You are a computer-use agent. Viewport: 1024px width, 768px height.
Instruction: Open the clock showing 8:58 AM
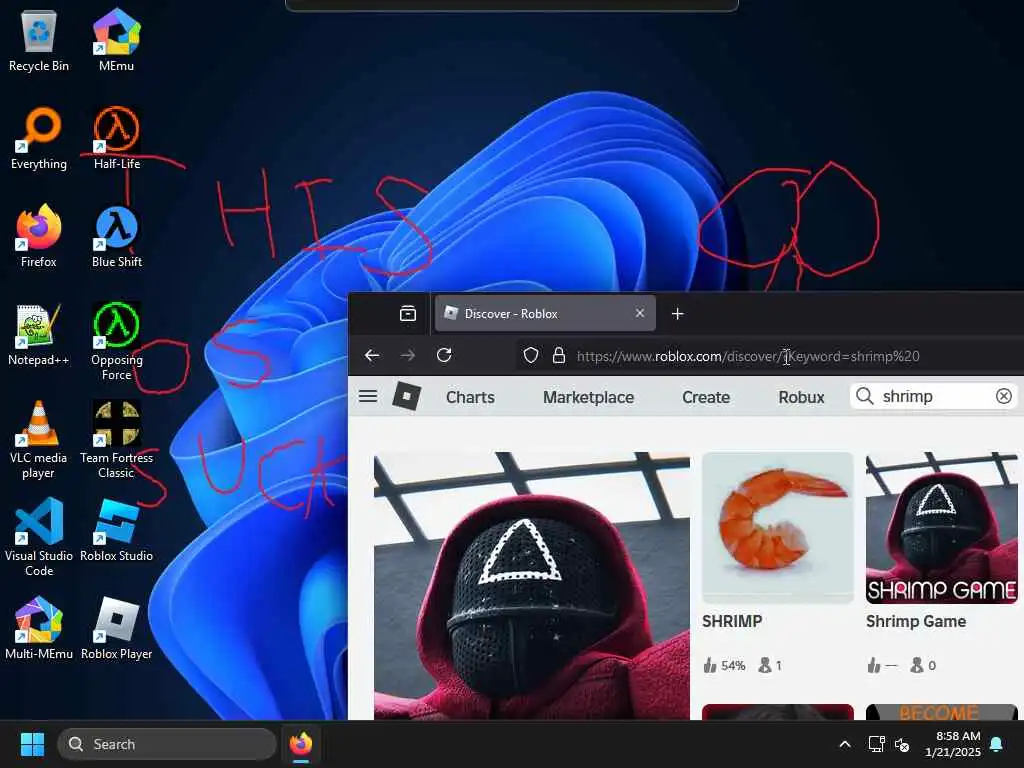pos(952,744)
